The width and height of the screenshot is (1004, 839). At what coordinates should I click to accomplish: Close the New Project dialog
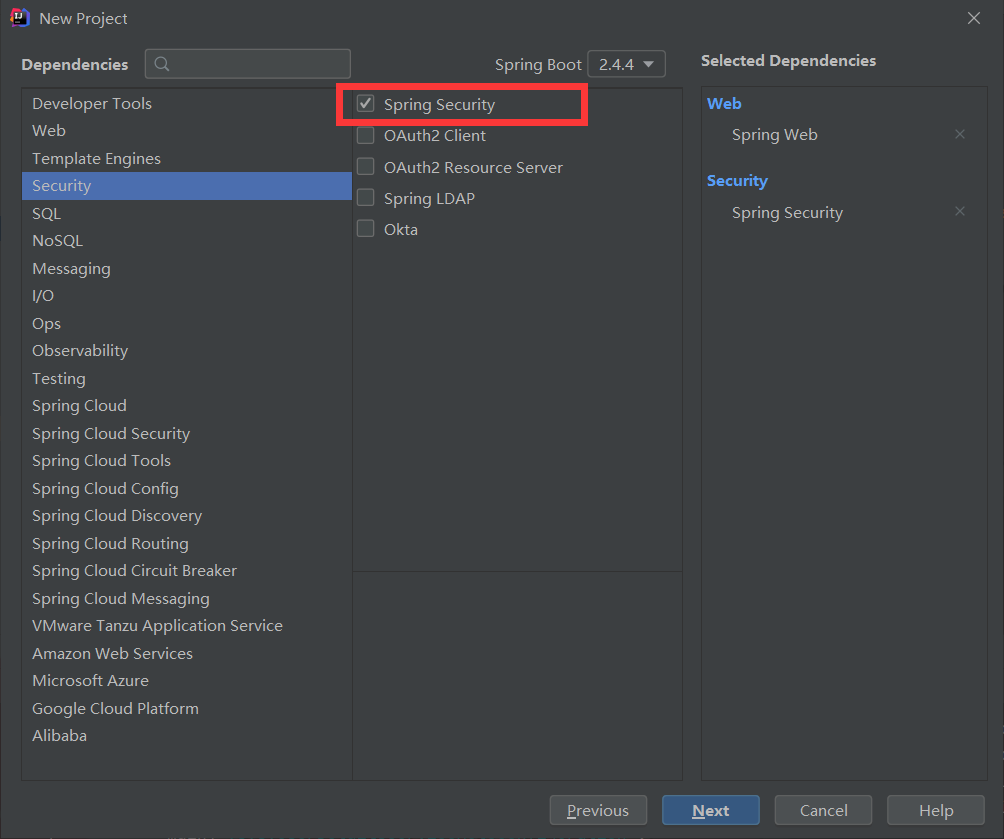[974, 18]
